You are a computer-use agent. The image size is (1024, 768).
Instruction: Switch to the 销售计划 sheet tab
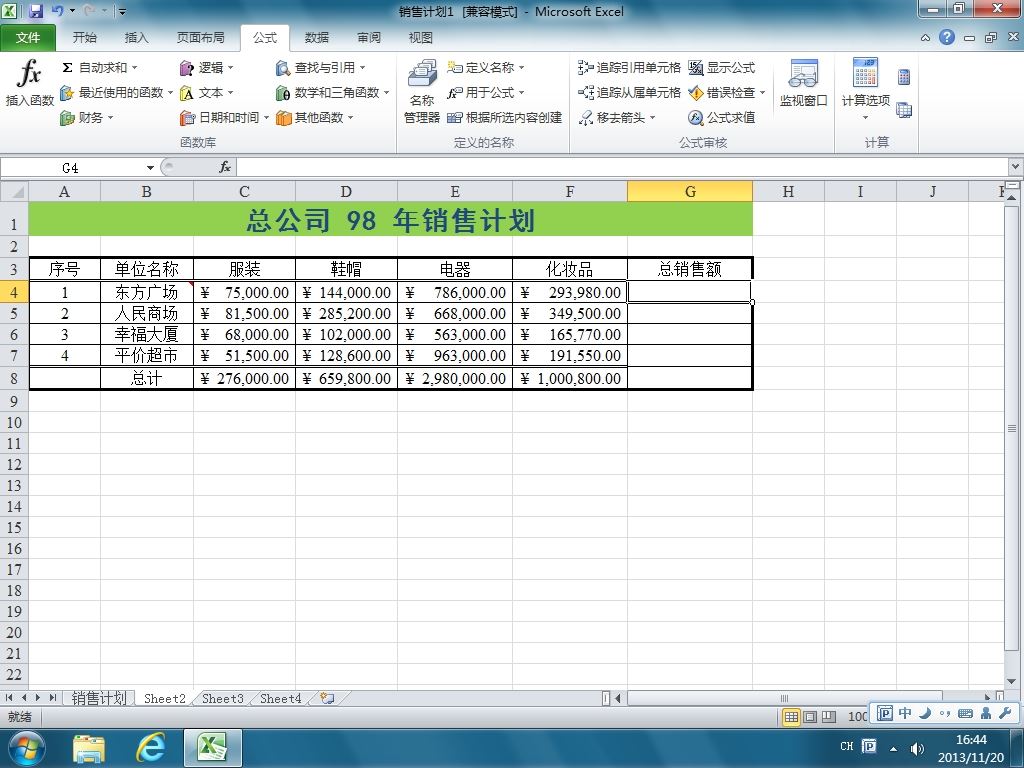[99, 698]
